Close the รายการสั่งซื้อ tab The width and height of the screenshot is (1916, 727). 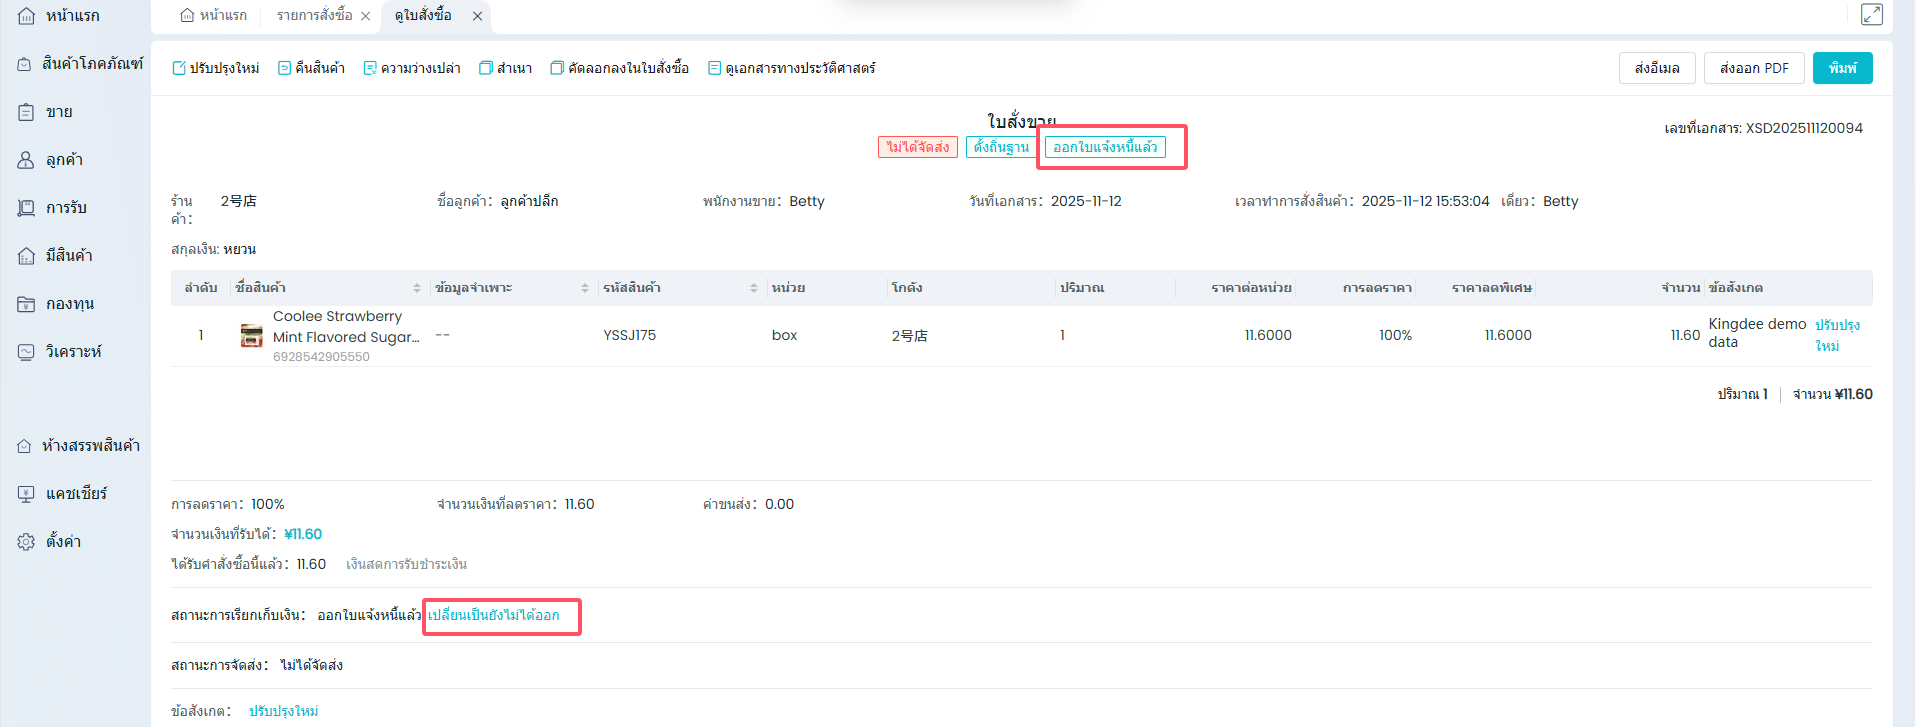pyautogui.click(x=366, y=16)
